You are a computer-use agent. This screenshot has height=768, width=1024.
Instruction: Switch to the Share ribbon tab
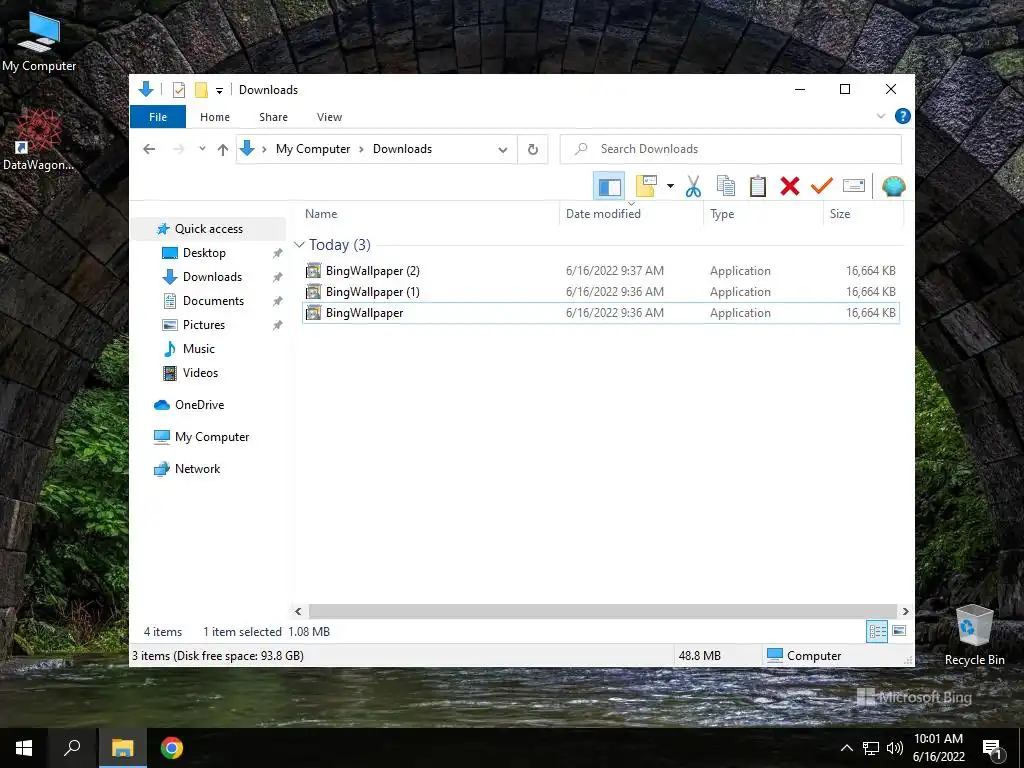point(273,117)
